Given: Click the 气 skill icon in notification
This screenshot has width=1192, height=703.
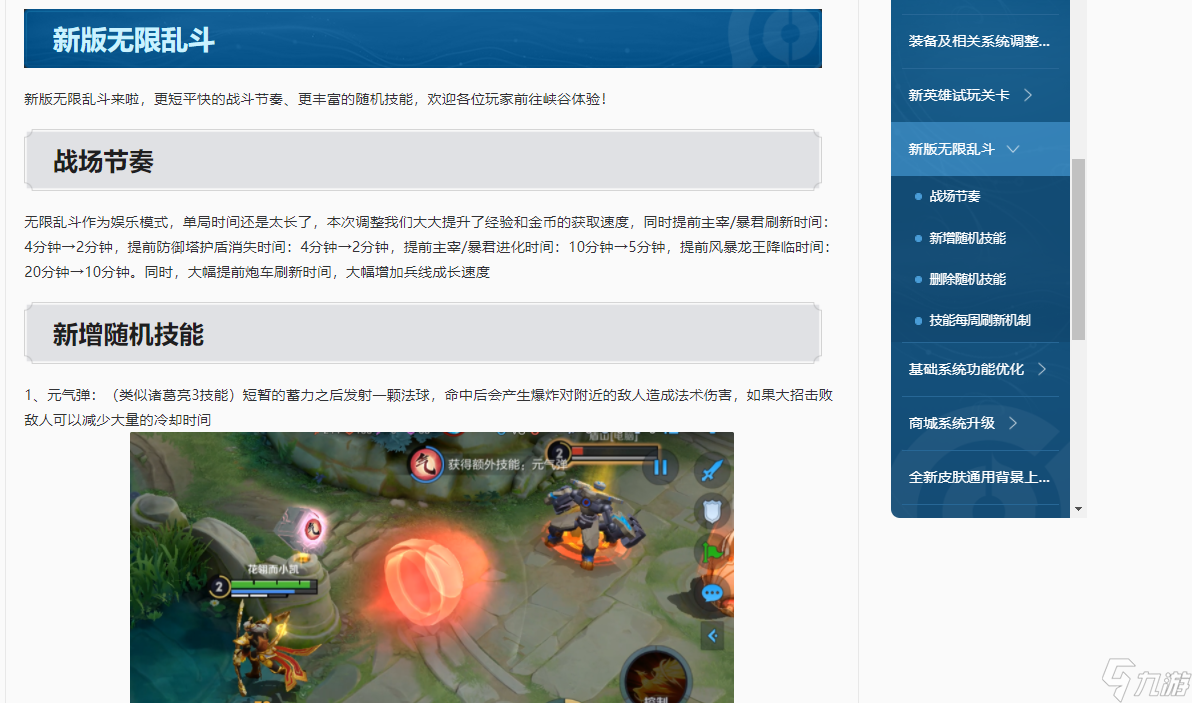Looking at the screenshot, I should point(426,464).
